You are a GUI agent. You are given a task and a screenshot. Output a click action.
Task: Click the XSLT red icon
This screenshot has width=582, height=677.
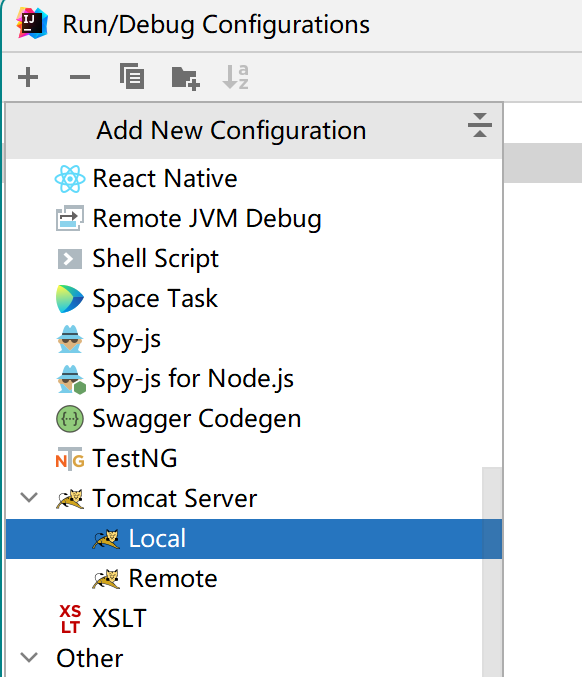[x=70, y=619]
